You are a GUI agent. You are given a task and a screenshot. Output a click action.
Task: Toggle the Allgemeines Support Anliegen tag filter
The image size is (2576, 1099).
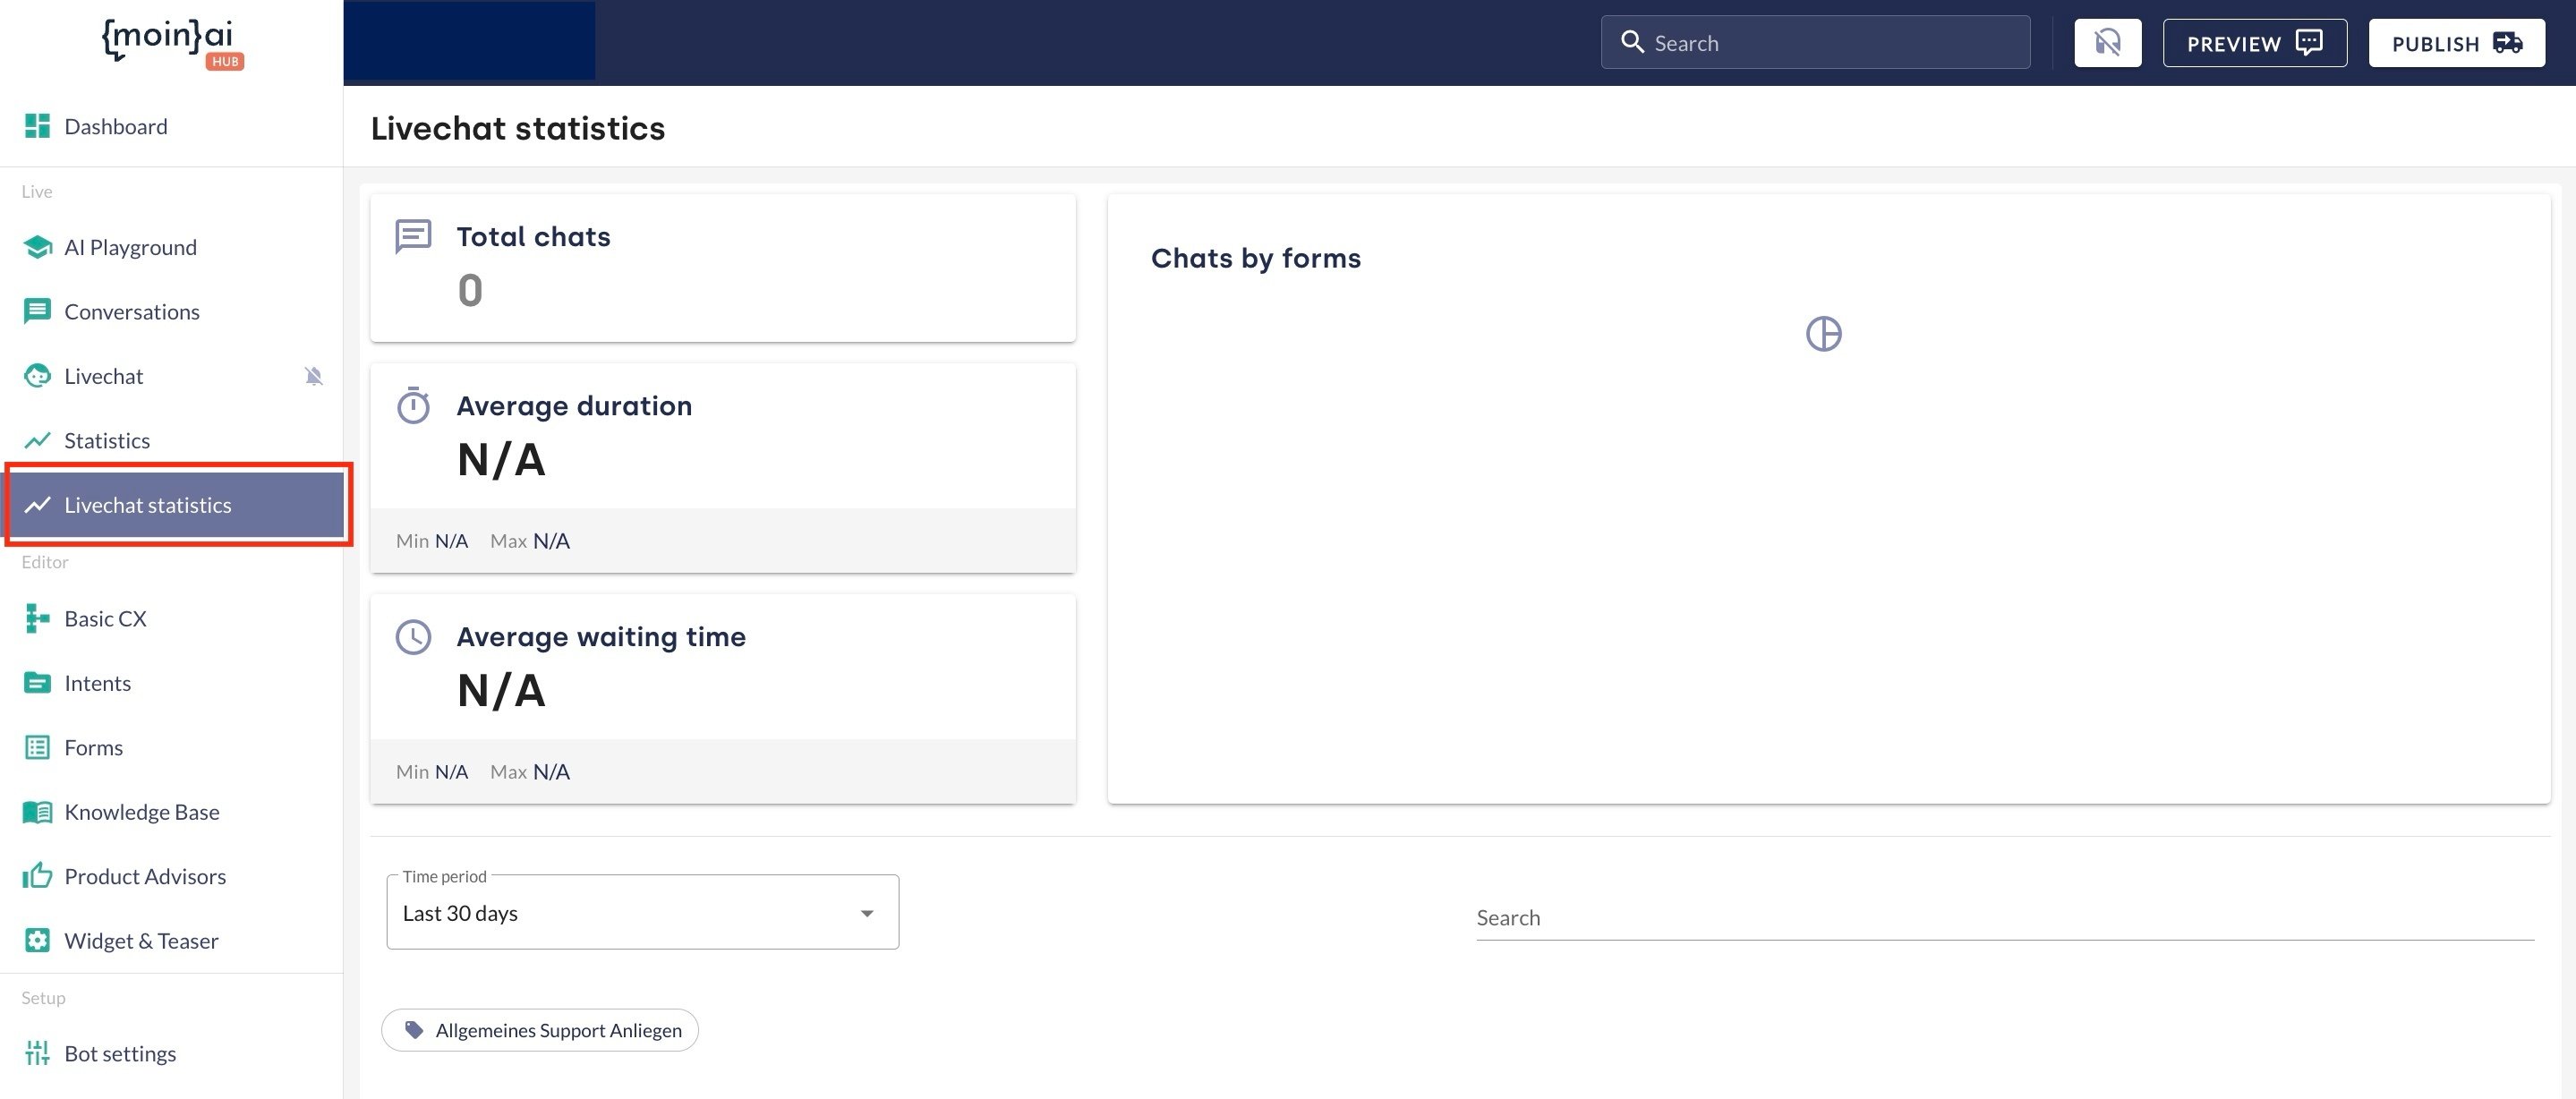pyautogui.click(x=540, y=1030)
